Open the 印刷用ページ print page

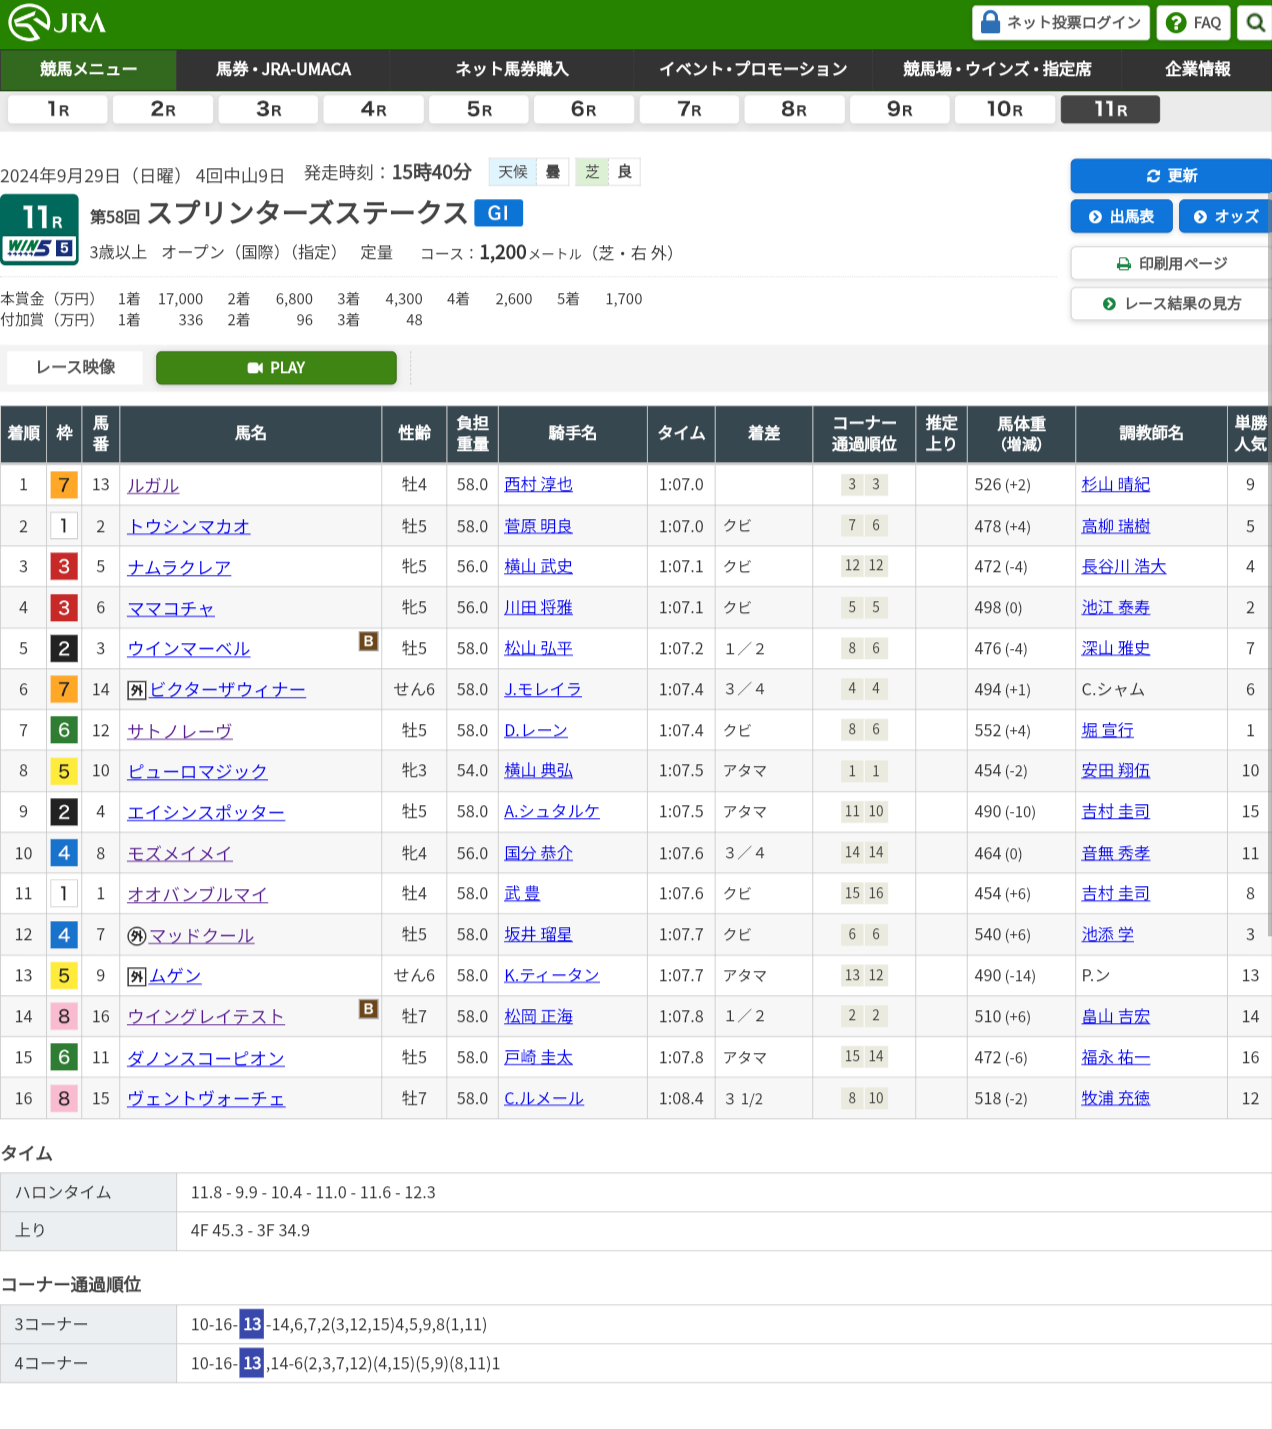[x=1170, y=264]
